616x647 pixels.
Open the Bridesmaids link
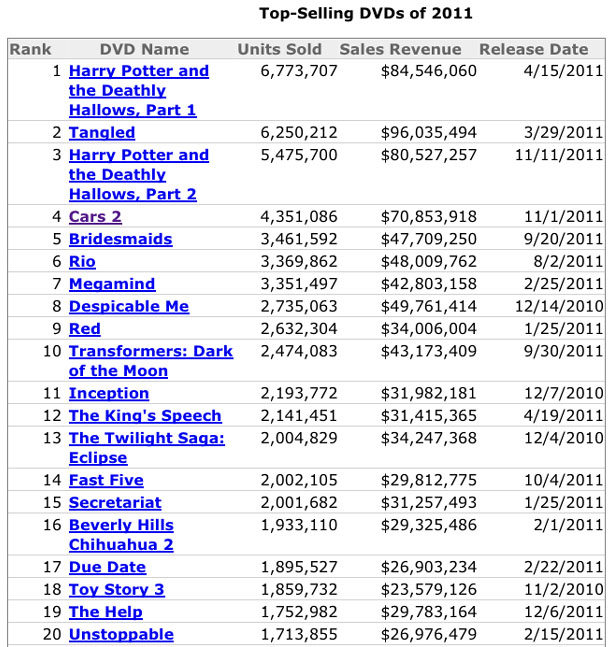point(120,239)
